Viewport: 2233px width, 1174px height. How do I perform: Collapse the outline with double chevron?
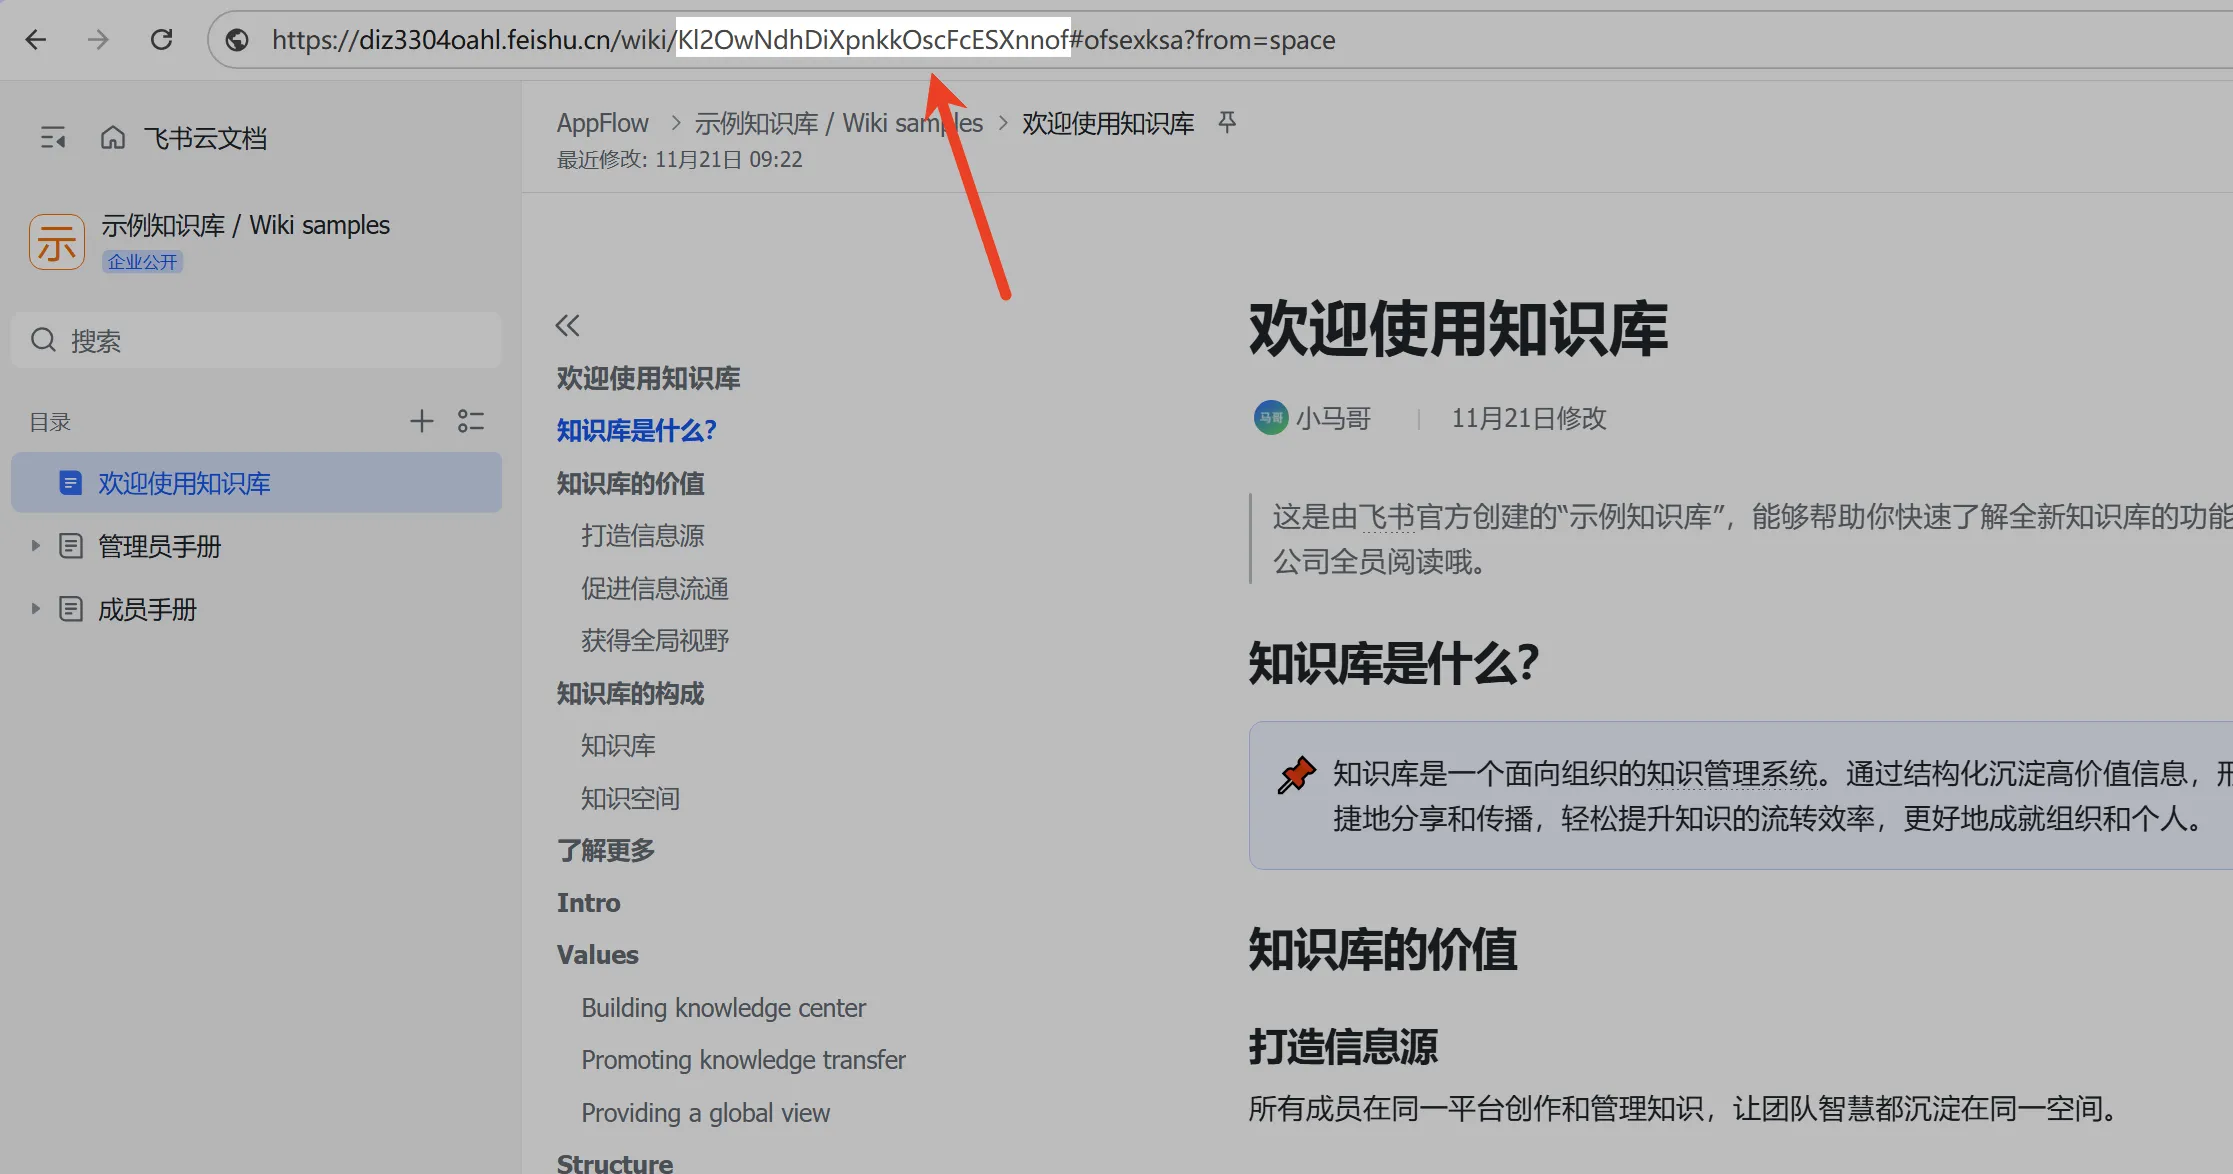567,325
